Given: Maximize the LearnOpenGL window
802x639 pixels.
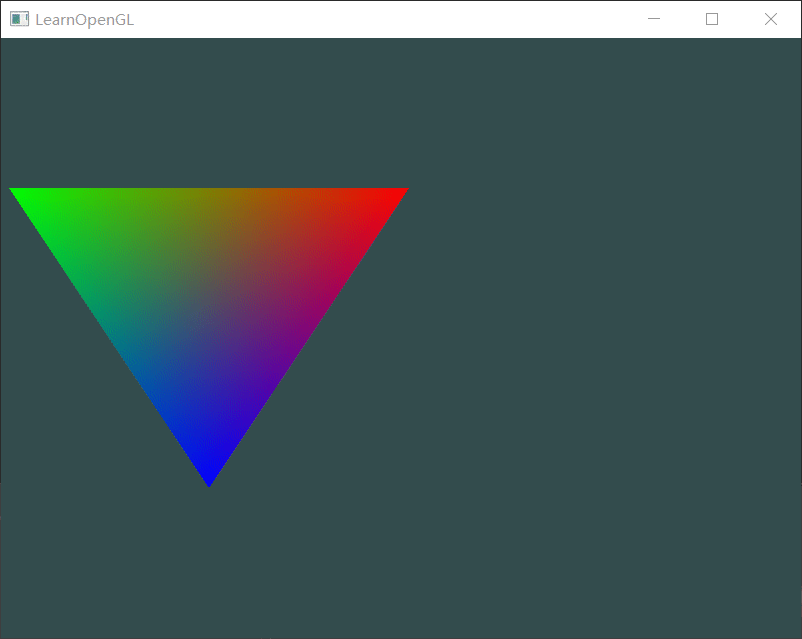Looking at the screenshot, I should pyautogui.click(x=712, y=19).
